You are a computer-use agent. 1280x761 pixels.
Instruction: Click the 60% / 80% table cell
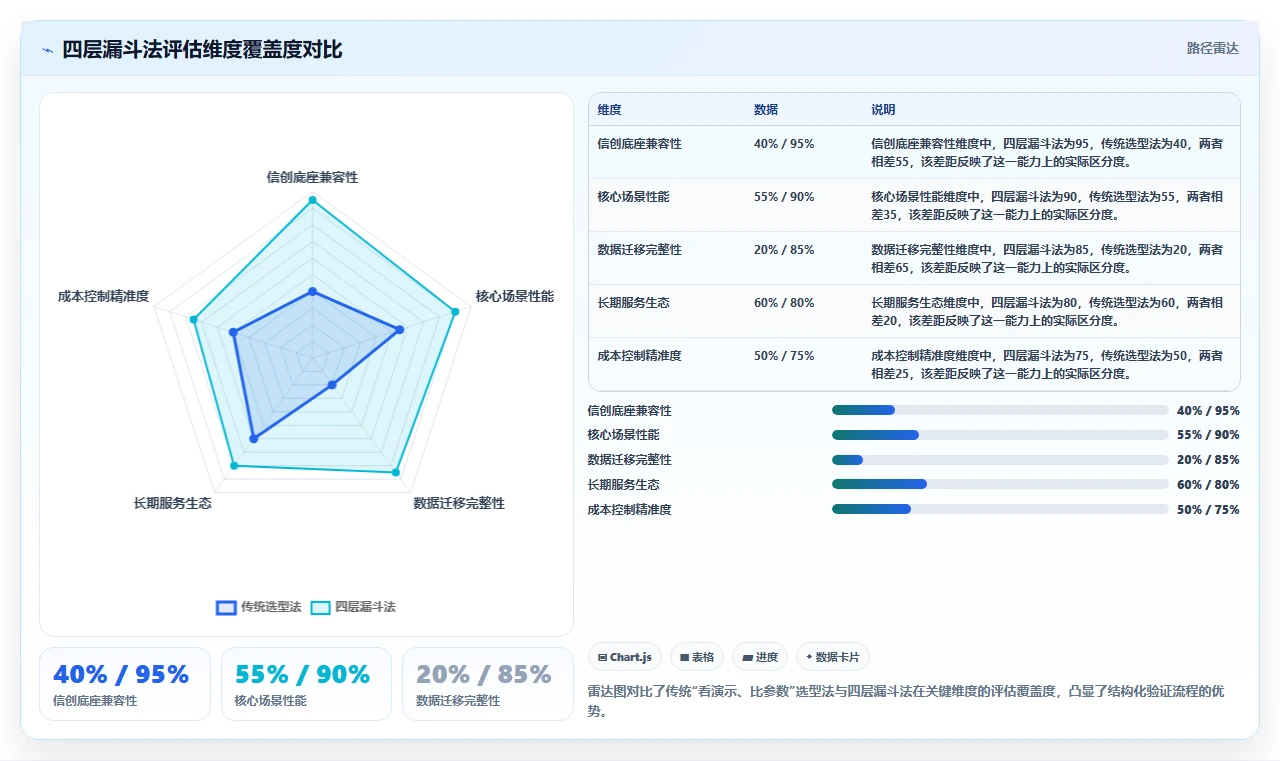(784, 303)
